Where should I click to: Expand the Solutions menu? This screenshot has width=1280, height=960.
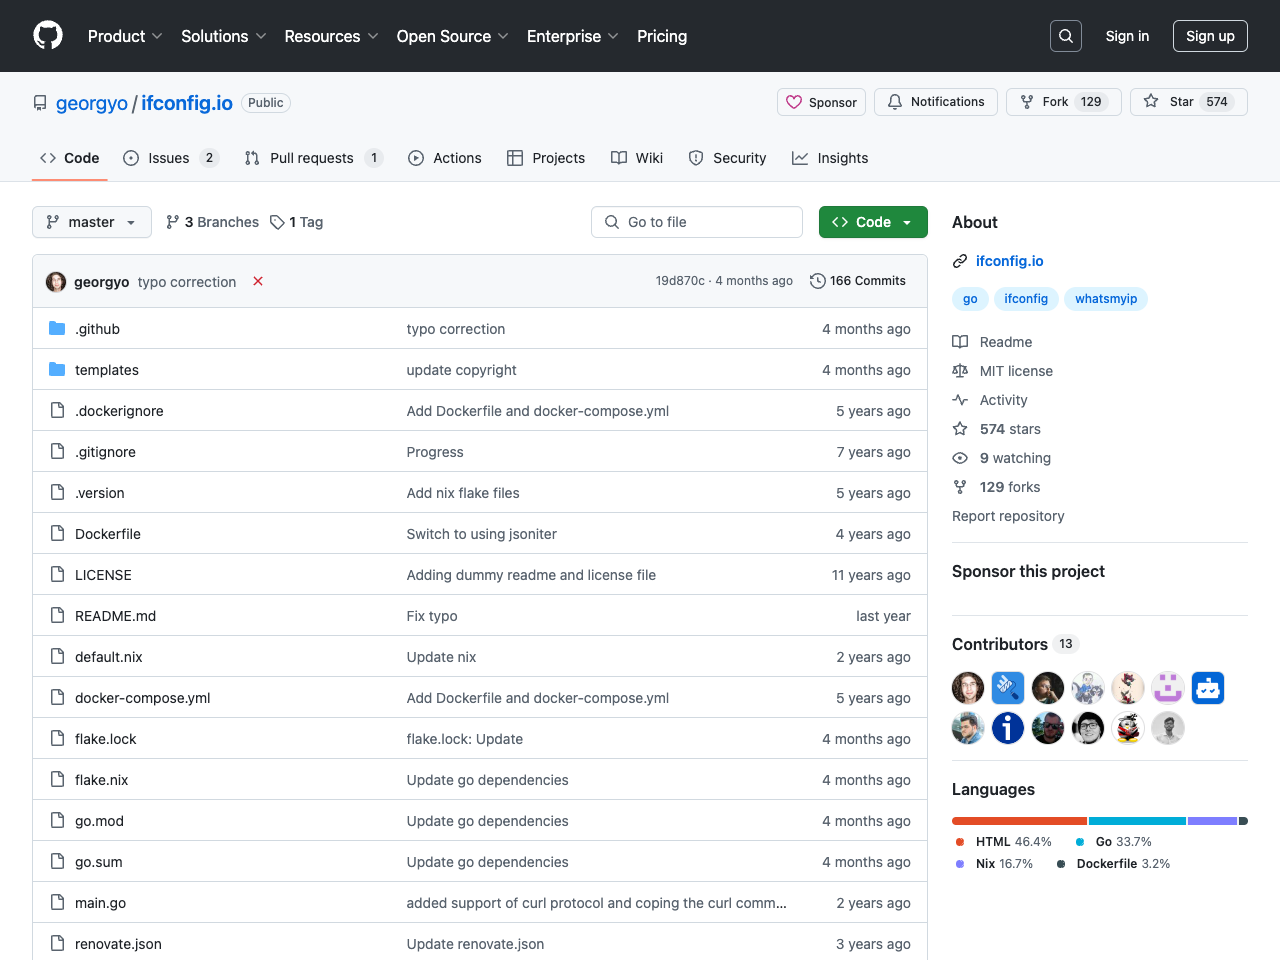(223, 36)
